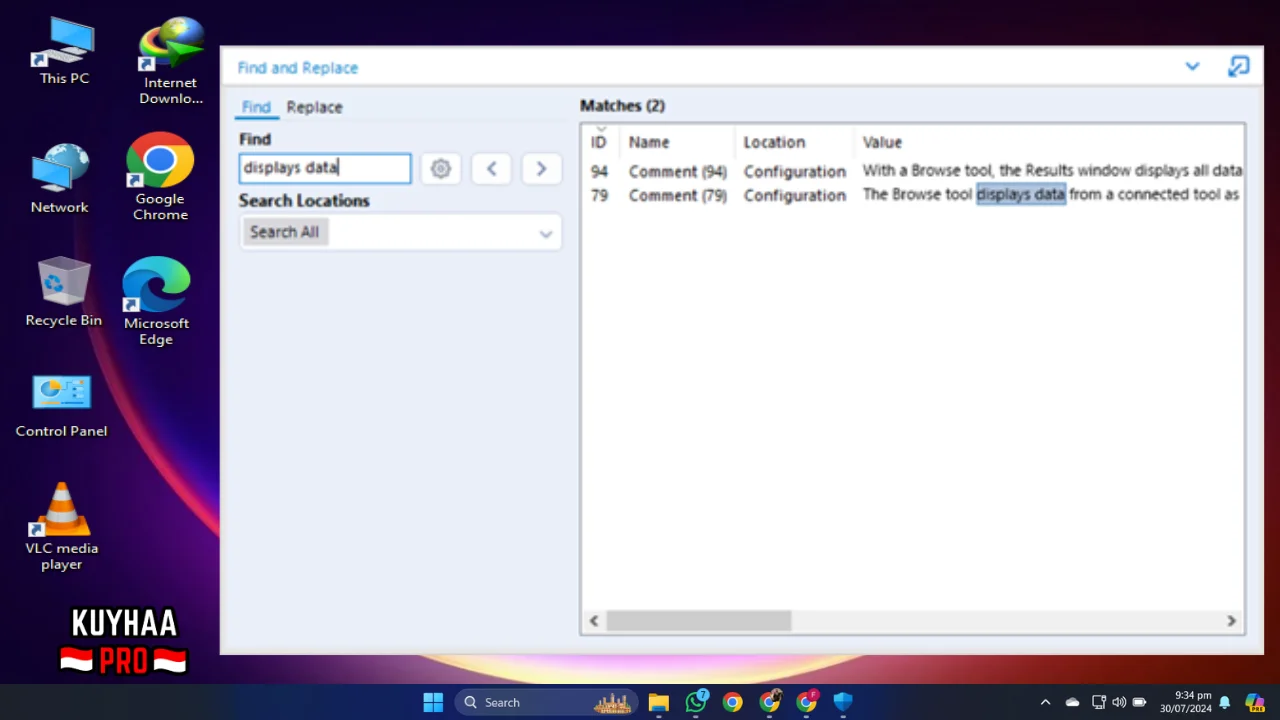
Task: Select Internet Download Manager desktop icon
Action: (x=171, y=61)
